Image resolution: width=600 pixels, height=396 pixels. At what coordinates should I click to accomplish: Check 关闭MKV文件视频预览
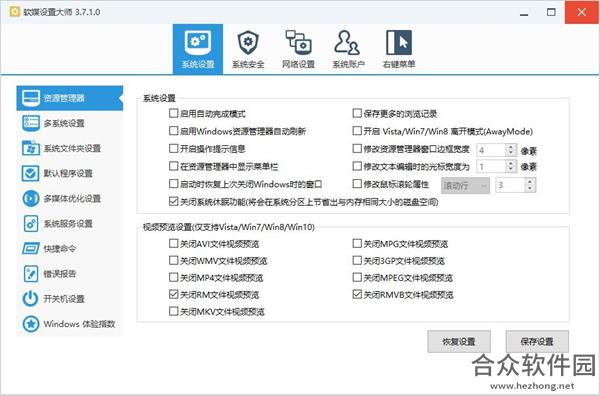(x=173, y=311)
